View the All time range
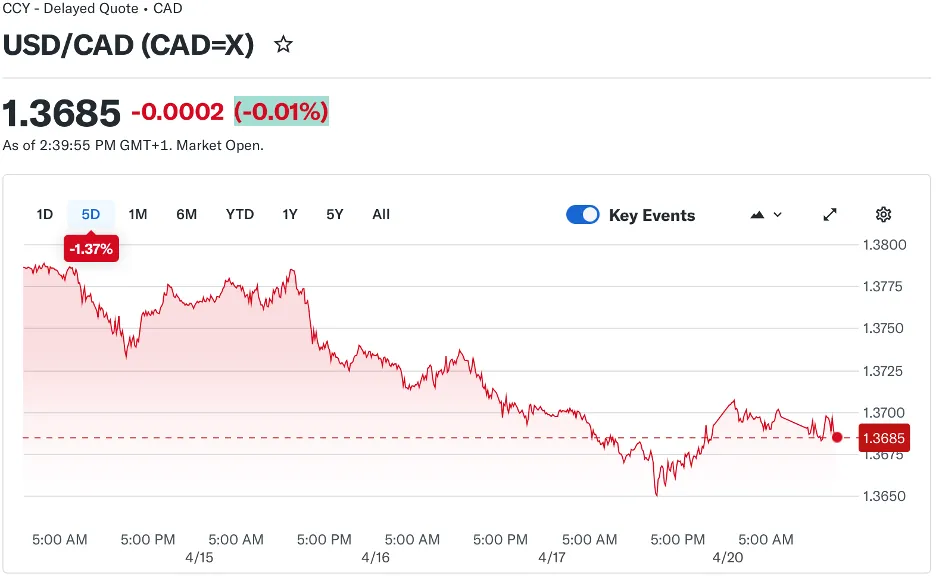The image size is (936, 580). (x=381, y=214)
